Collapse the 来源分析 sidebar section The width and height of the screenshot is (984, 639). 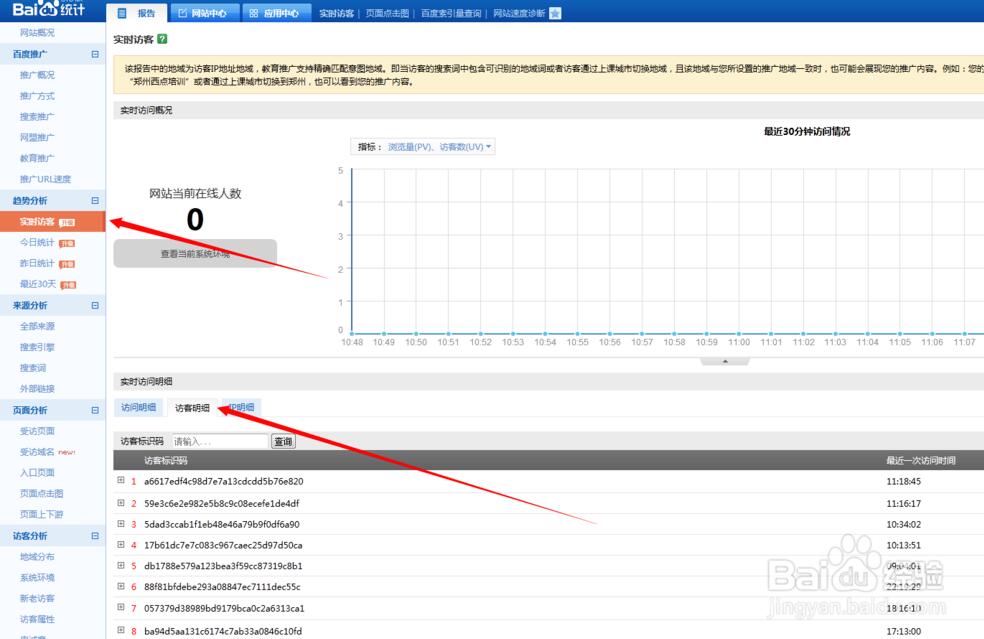pyautogui.click(x=95, y=306)
